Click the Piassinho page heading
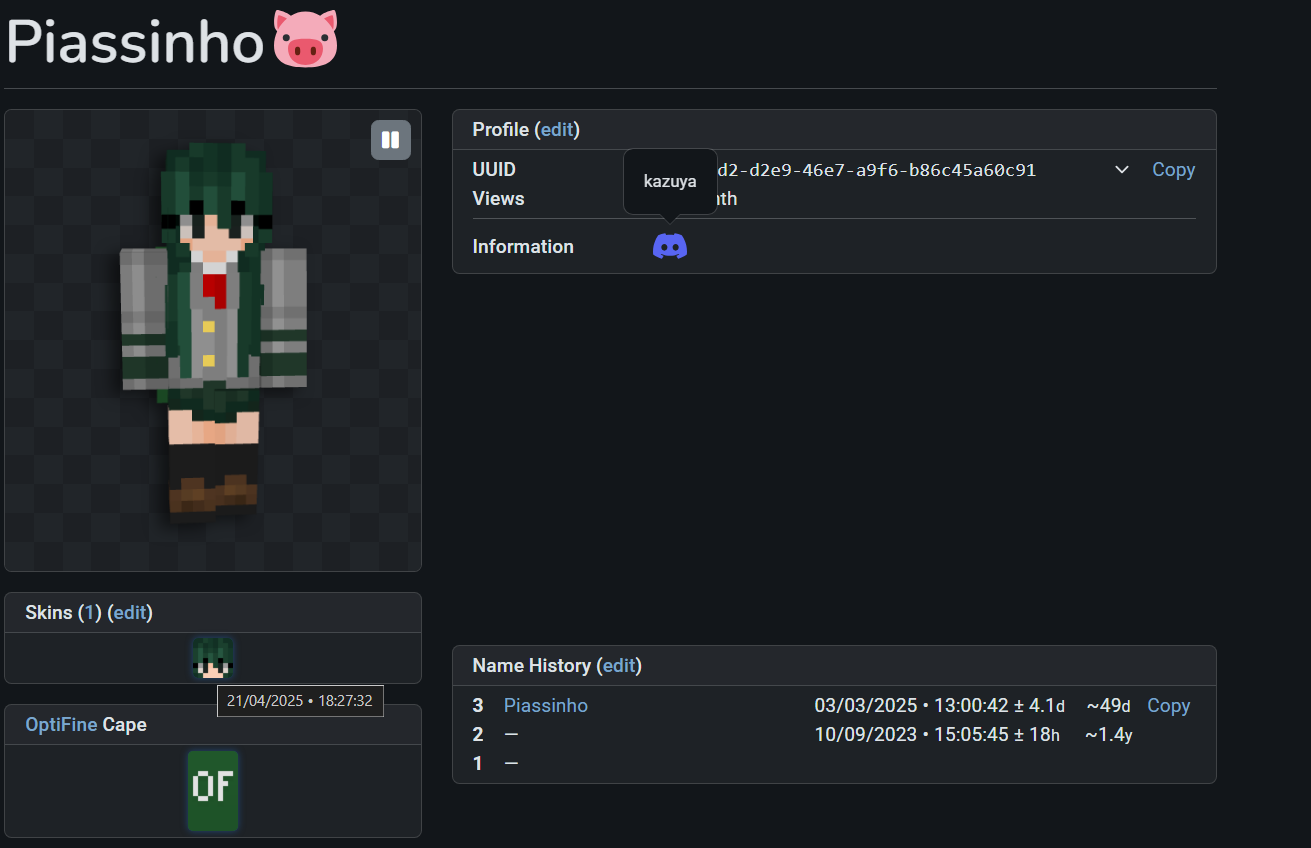This screenshot has height=848, width=1311. pyautogui.click(x=136, y=41)
